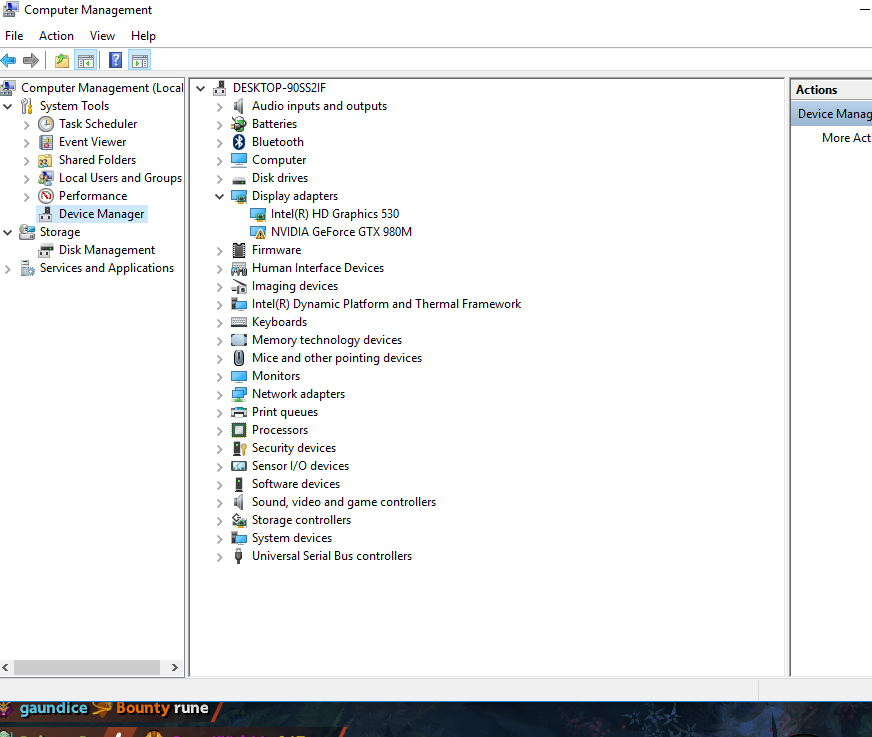Click the Bluetooth category icon
The height and width of the screenshot is (737, 872).
click(x=239, y=142)
